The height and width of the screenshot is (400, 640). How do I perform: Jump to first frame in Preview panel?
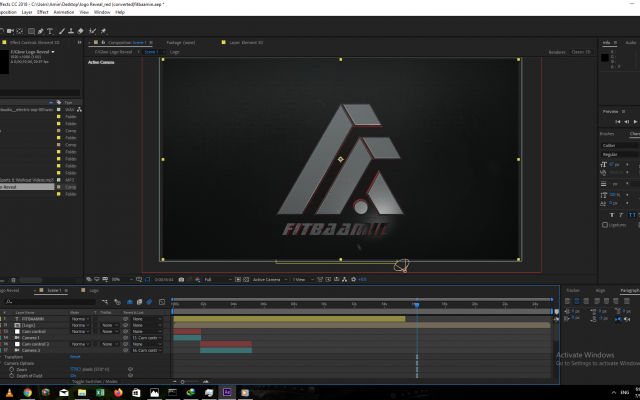coord(618,122)
